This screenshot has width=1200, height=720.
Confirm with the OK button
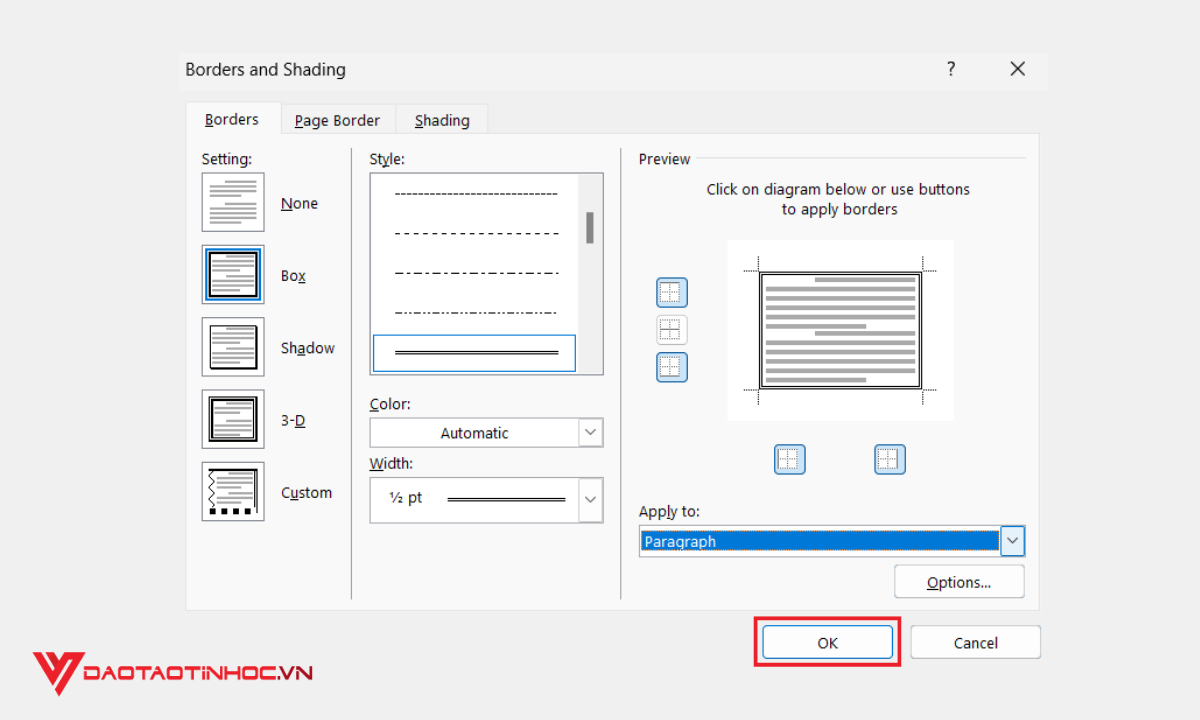point(827,643)
